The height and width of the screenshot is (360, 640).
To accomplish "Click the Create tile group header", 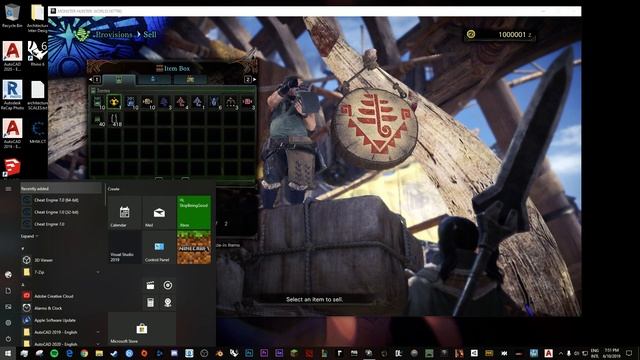I will pos(113,189).
